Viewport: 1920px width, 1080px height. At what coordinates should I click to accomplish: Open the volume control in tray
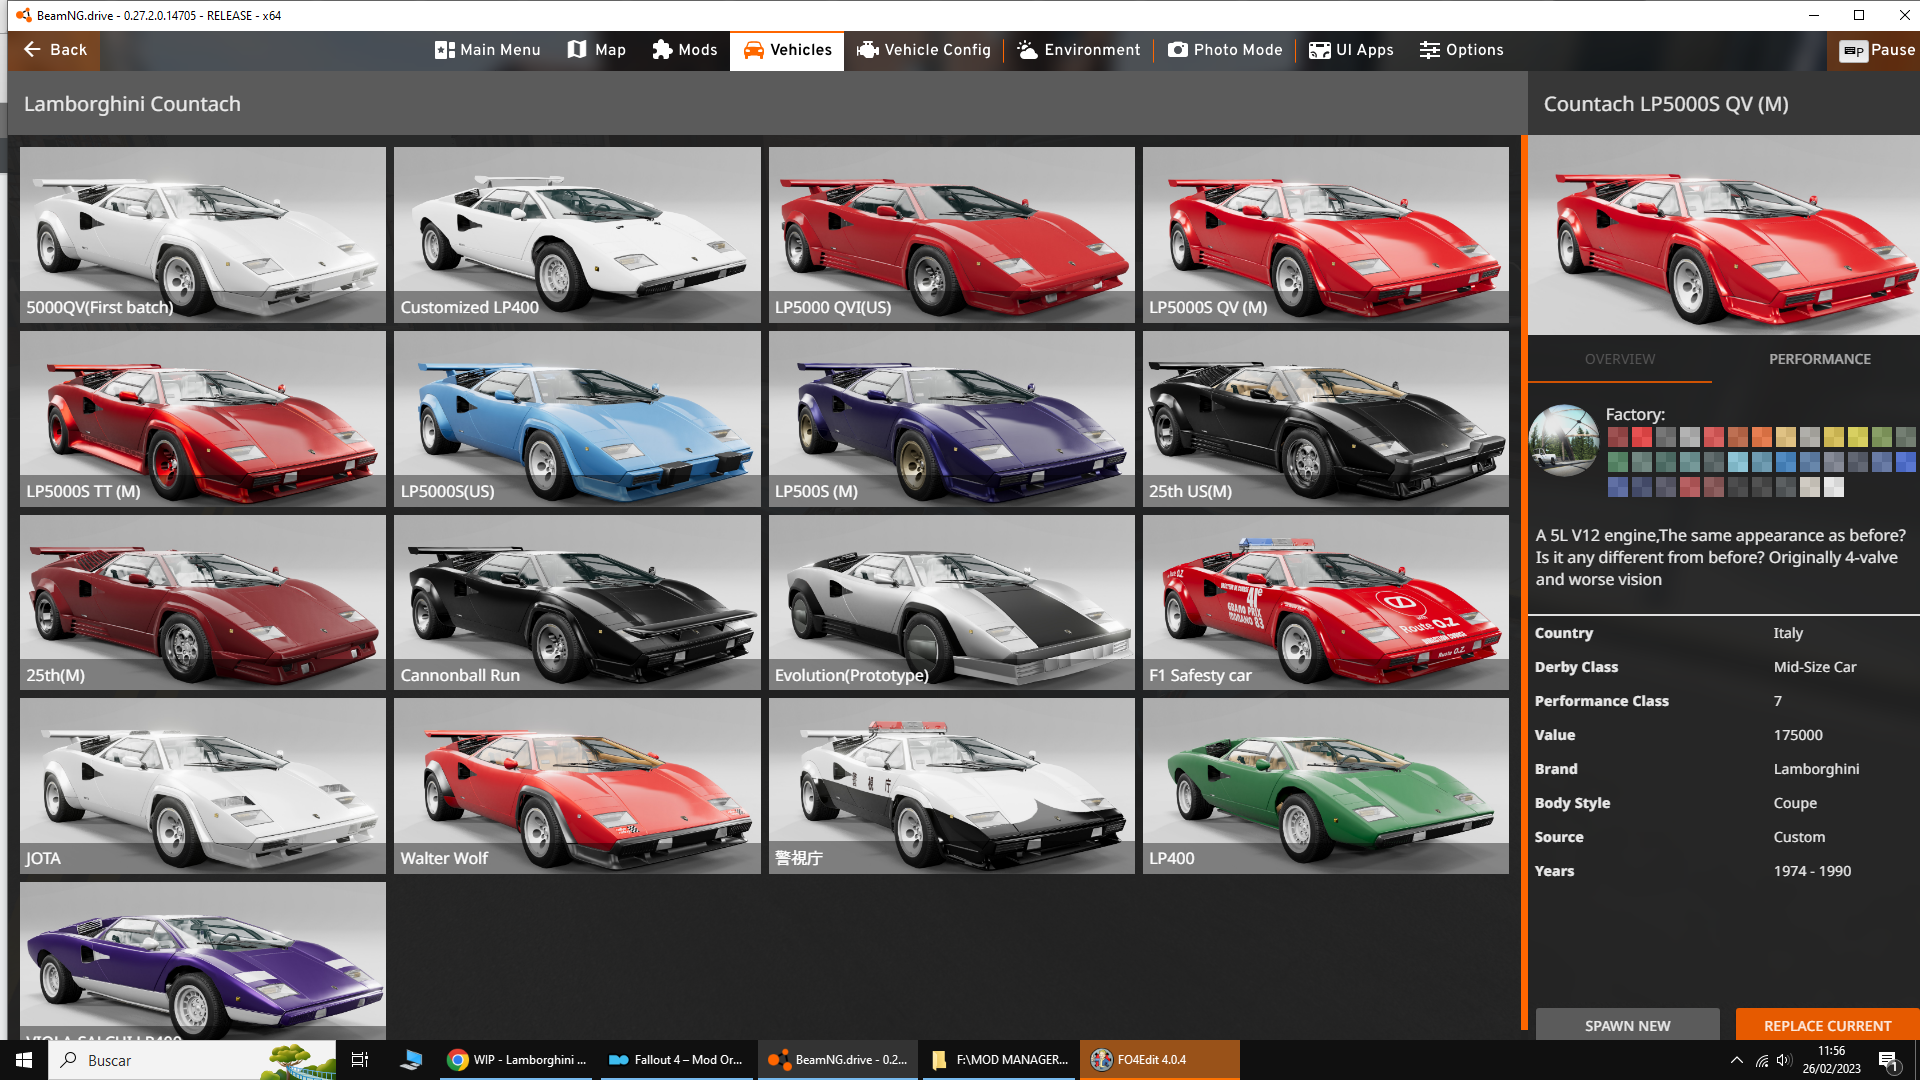point(1784,1060)
